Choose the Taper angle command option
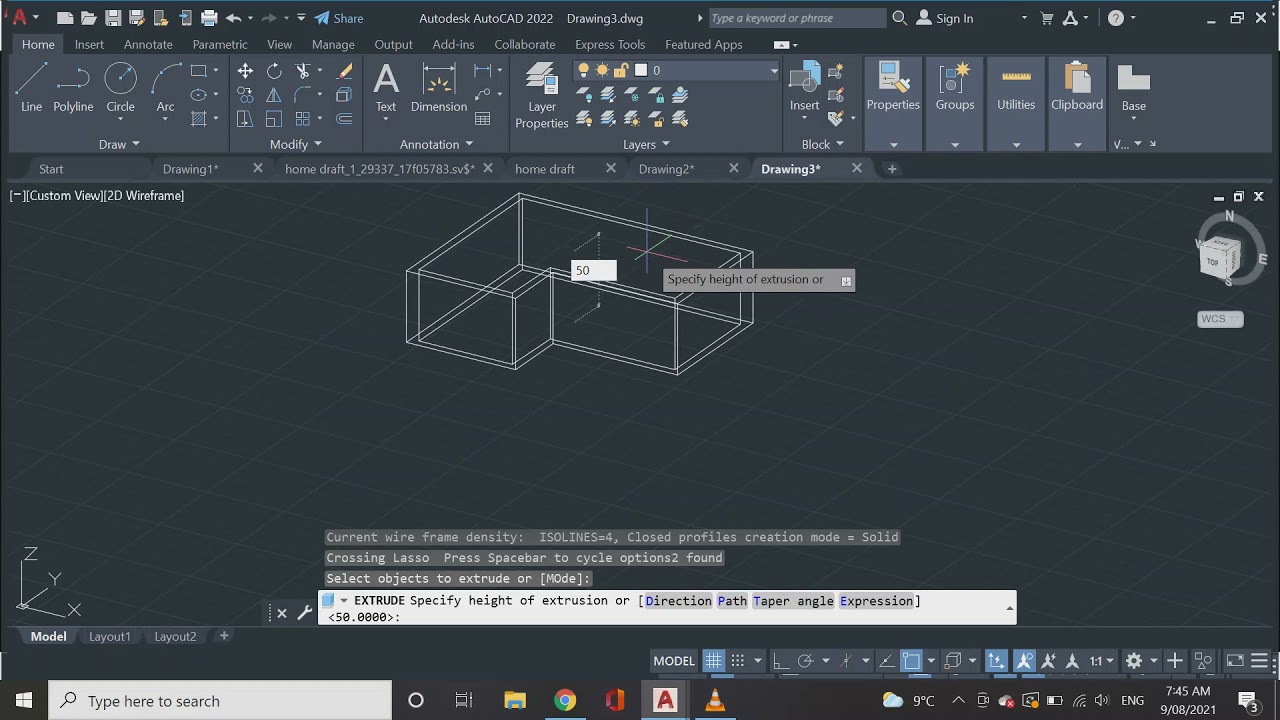 tap(792, 601)
